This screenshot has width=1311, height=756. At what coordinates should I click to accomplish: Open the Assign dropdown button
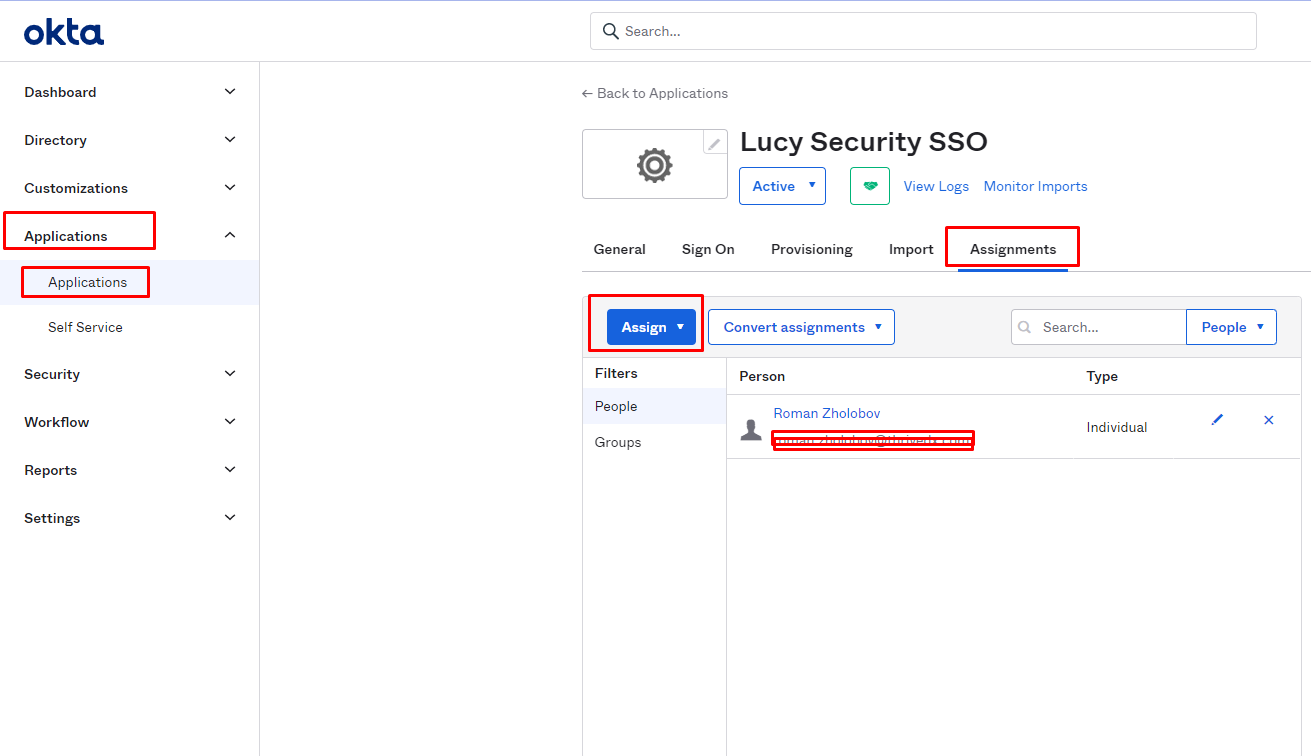click(651, 327)
